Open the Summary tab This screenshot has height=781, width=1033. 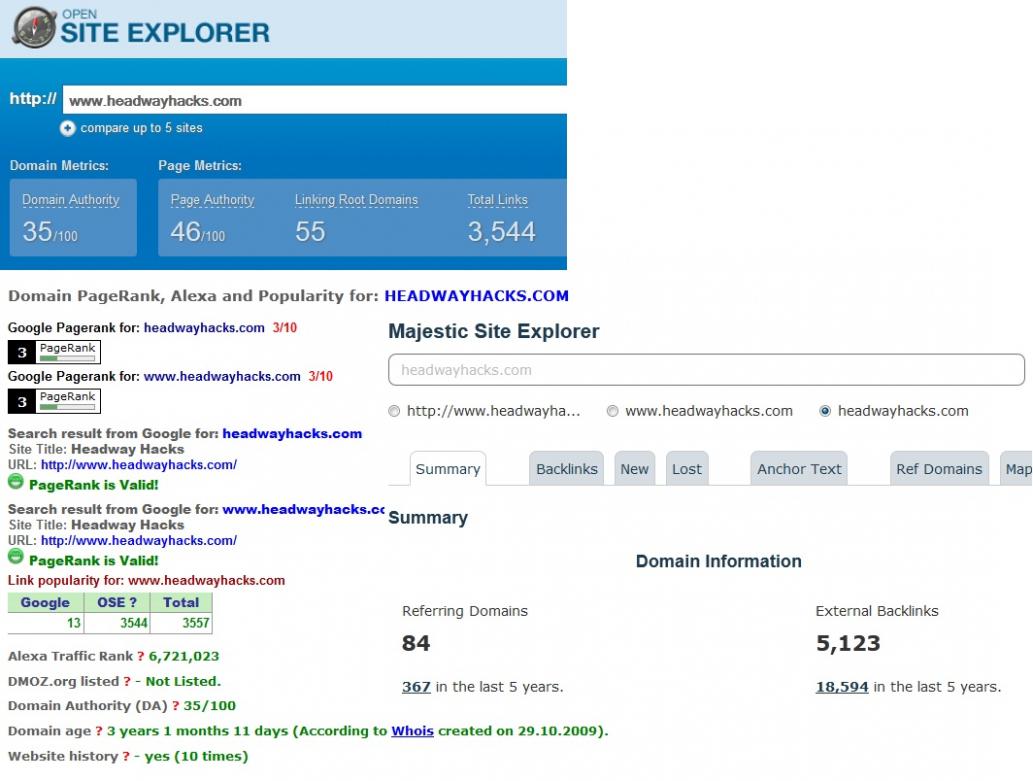coord(448,469)
